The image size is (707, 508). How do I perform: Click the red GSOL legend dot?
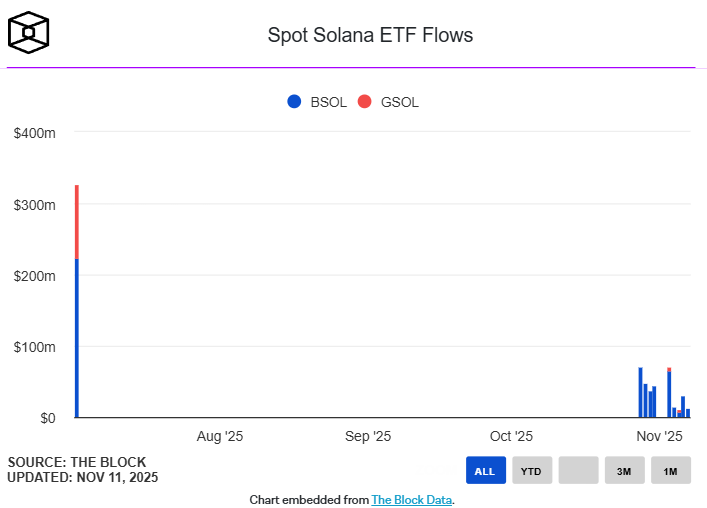364,101
